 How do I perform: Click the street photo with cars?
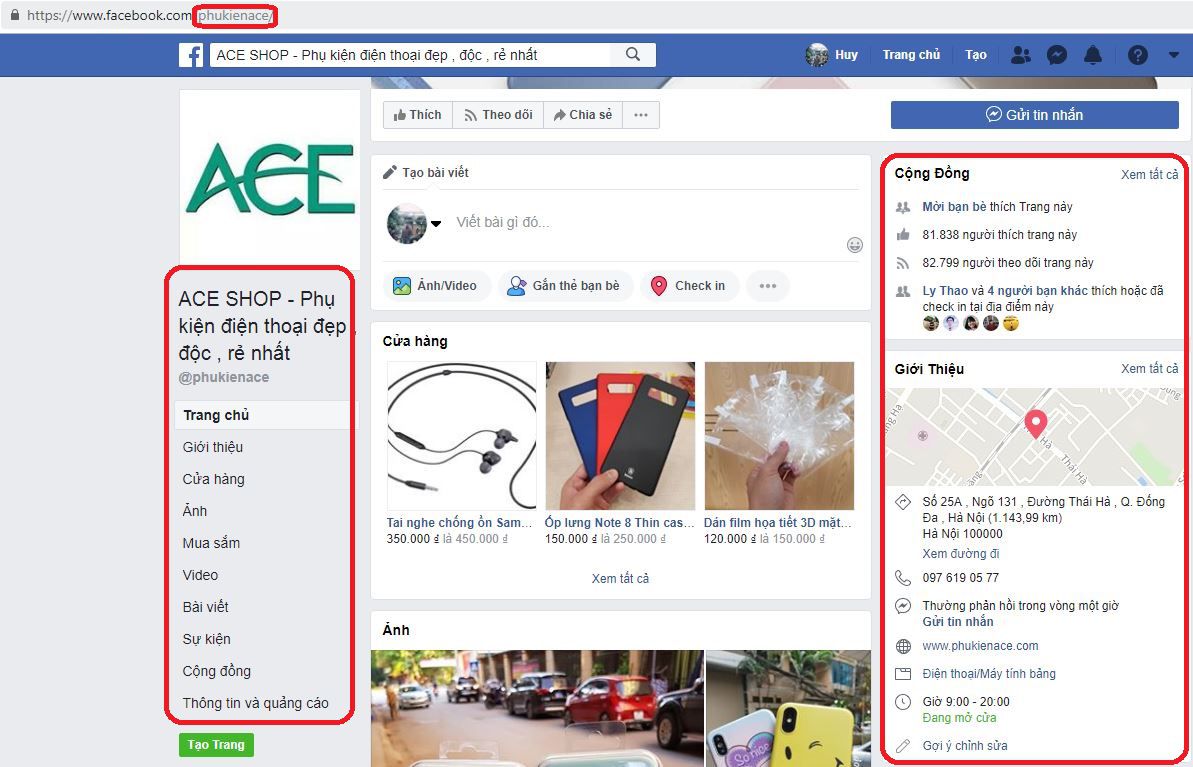(x=537, y=708)
